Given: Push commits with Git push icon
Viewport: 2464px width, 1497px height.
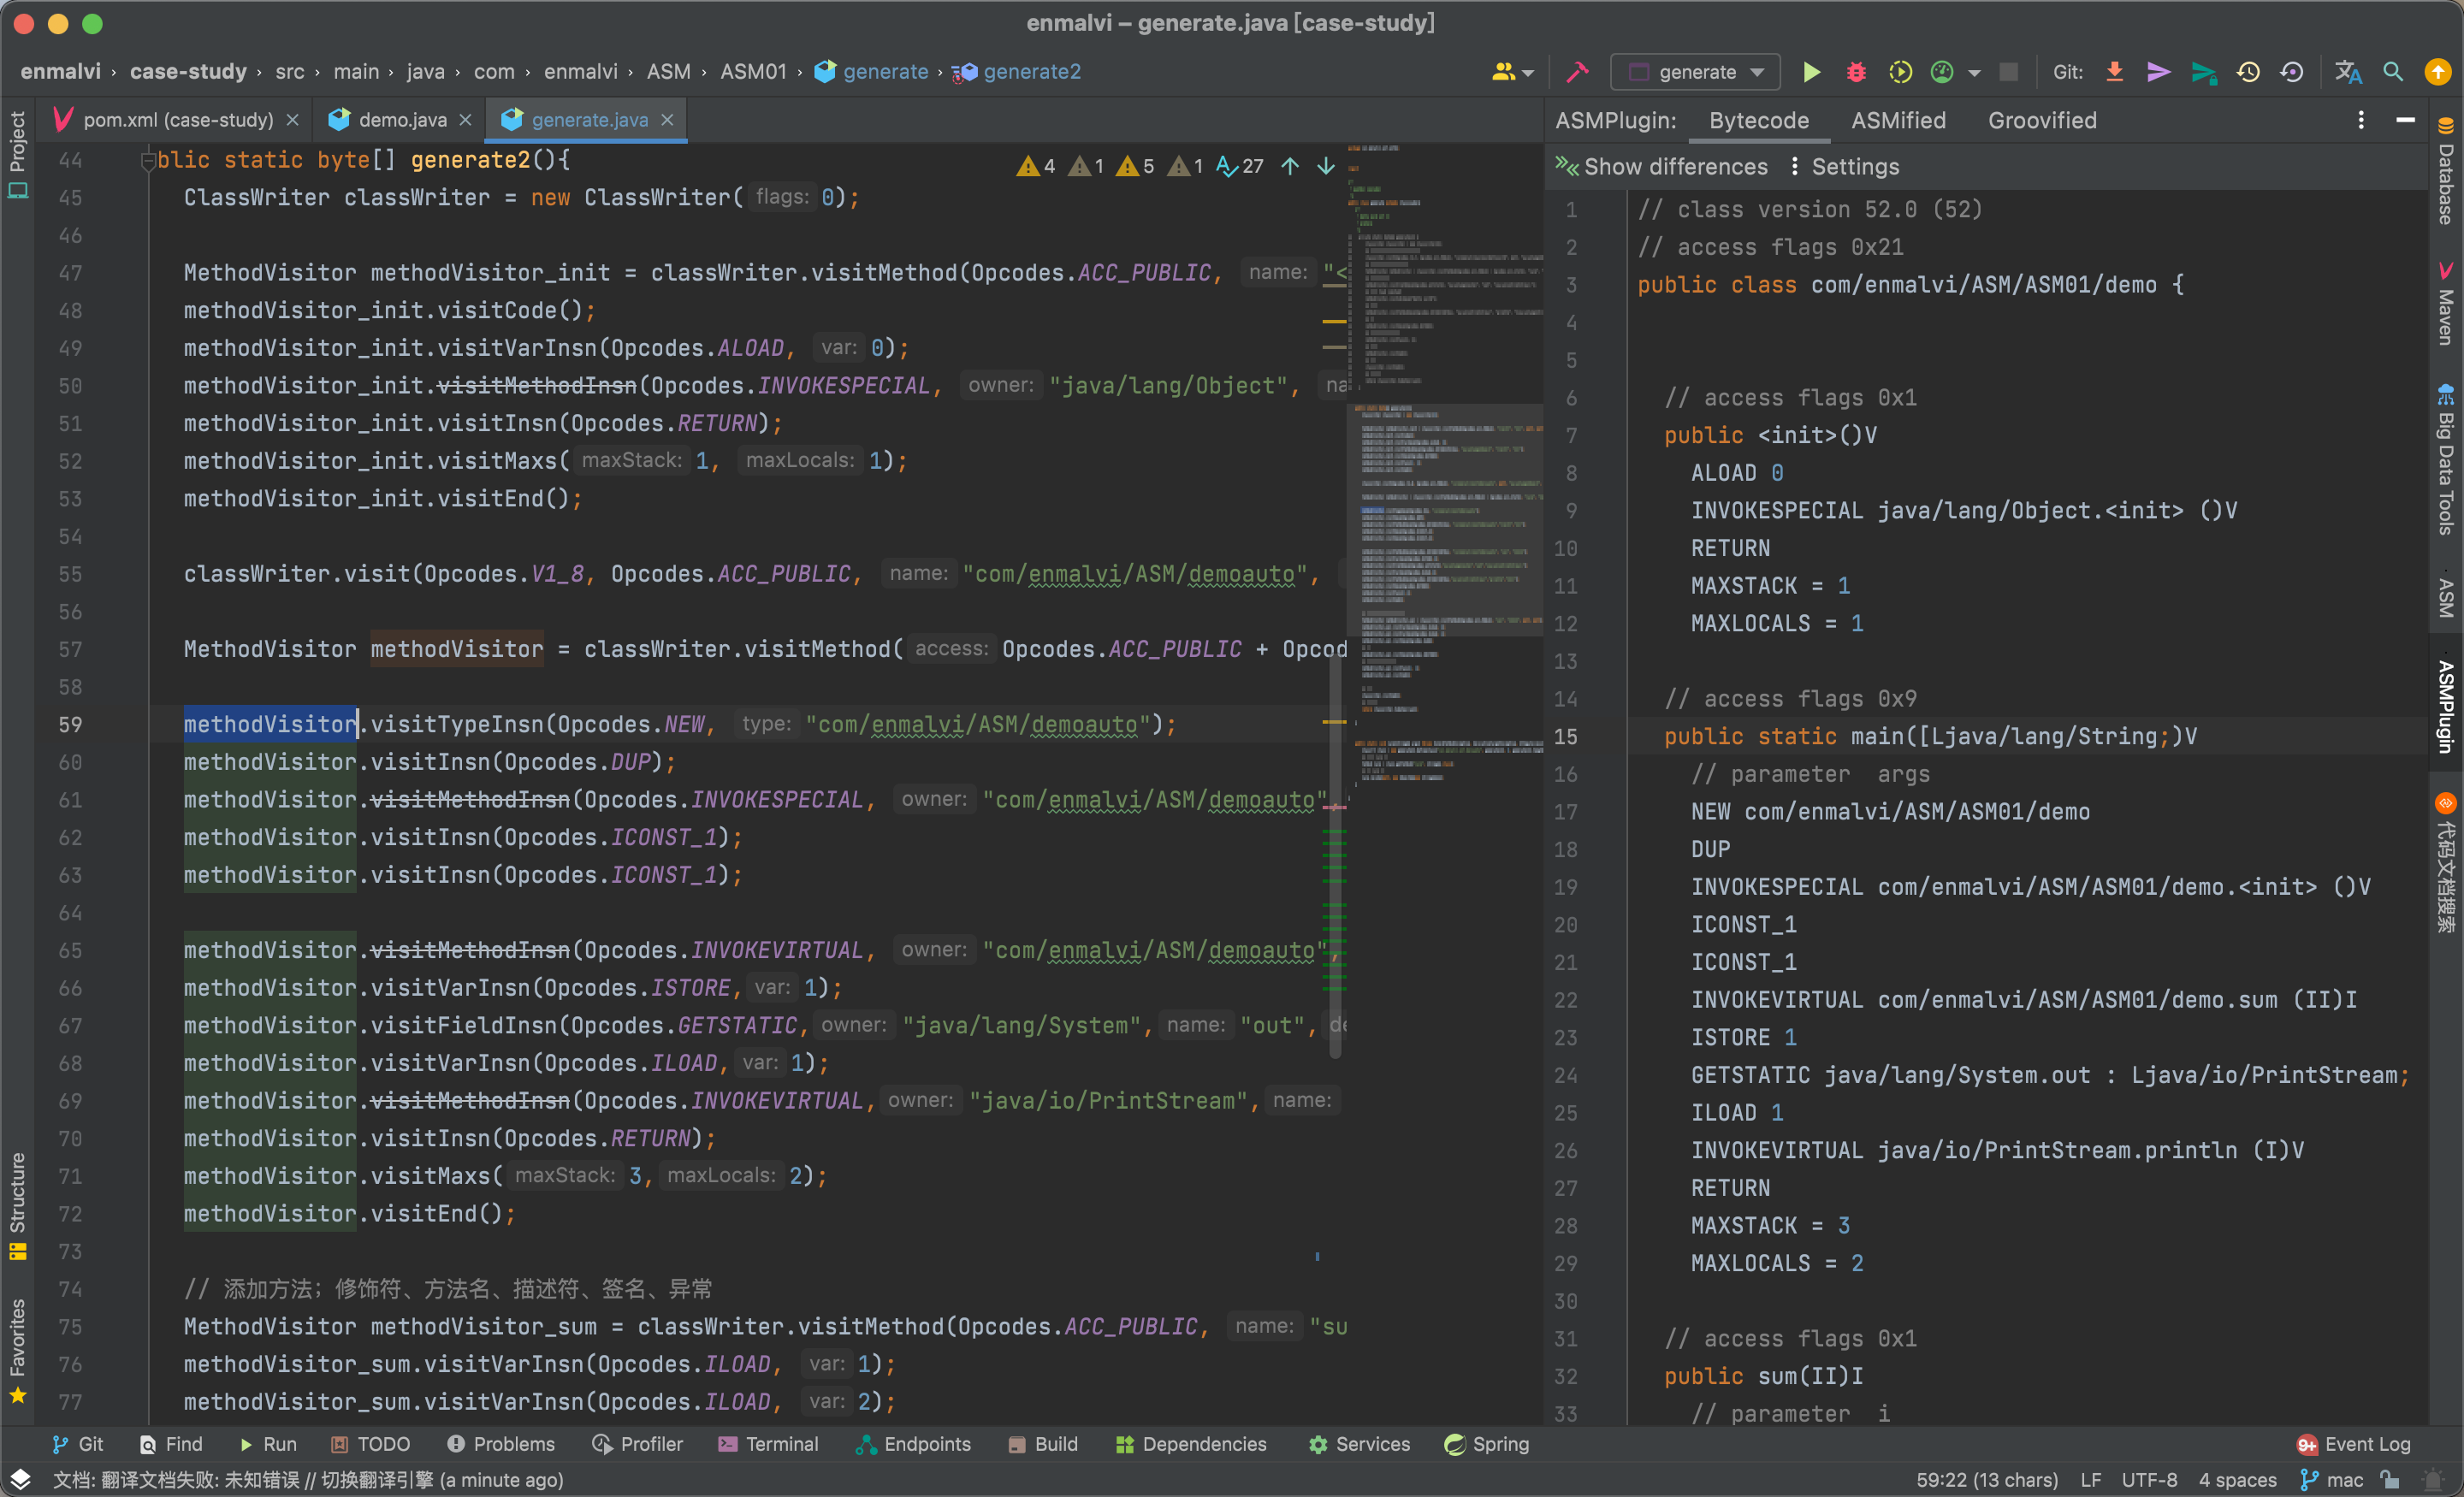Looking at the screenshot, I should (x=2203, y=72).
